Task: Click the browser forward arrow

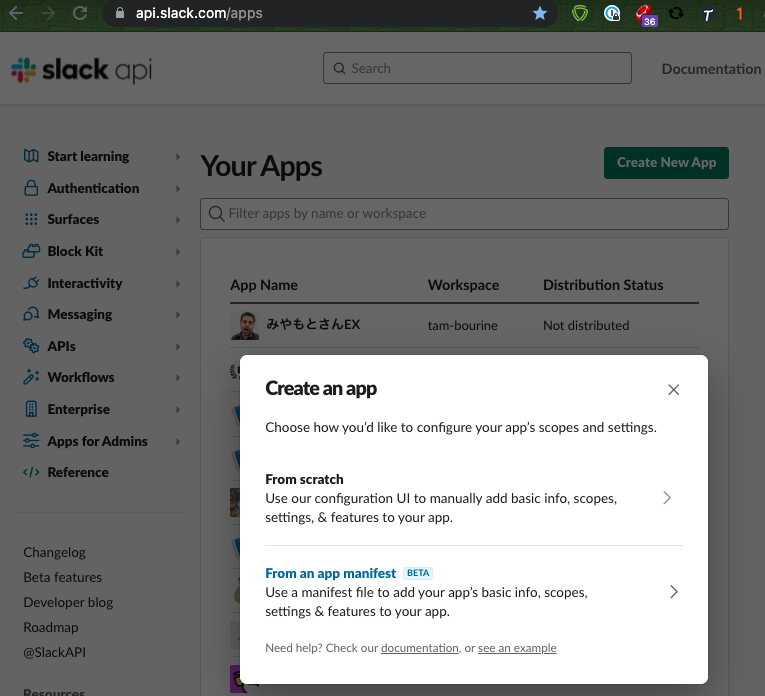Action: pyautogui.click(x=48, y=13)
